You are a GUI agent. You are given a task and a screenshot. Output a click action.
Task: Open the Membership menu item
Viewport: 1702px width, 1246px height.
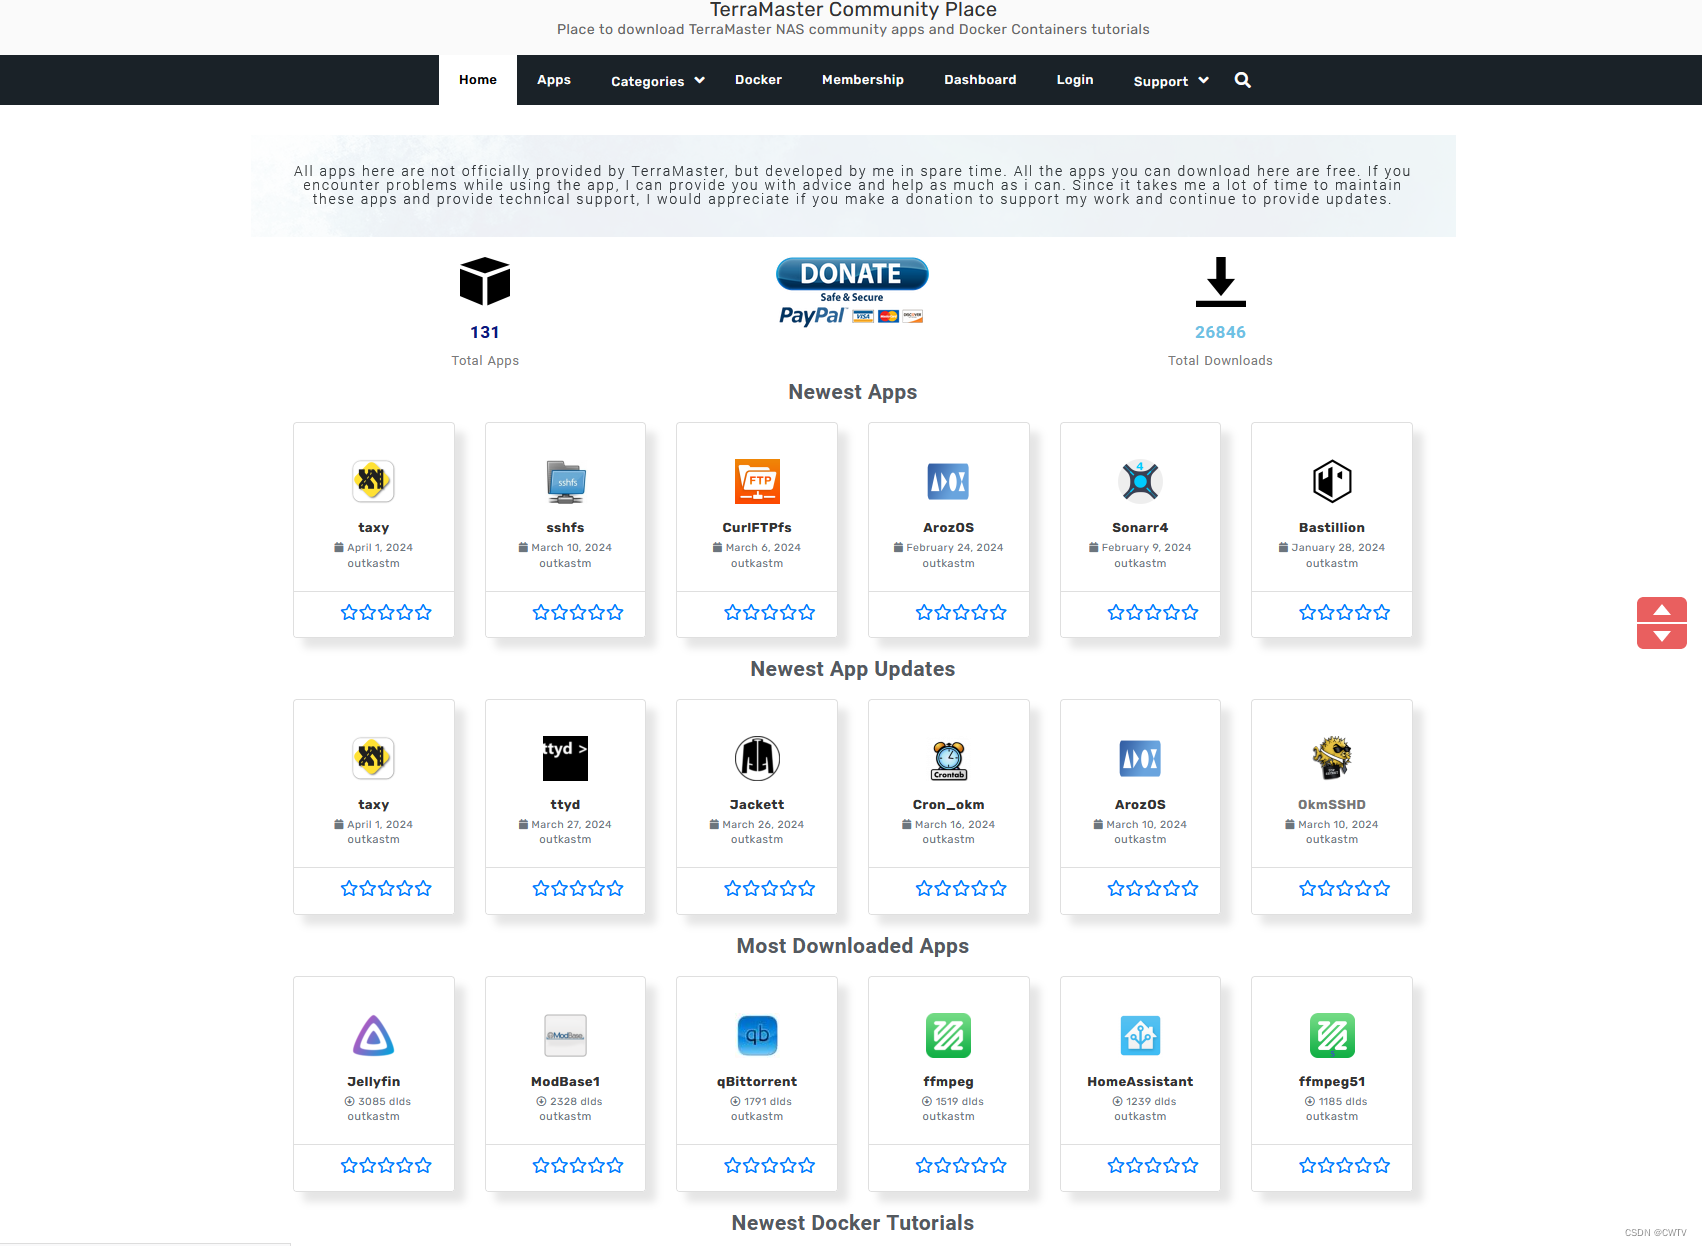point(863,80)
